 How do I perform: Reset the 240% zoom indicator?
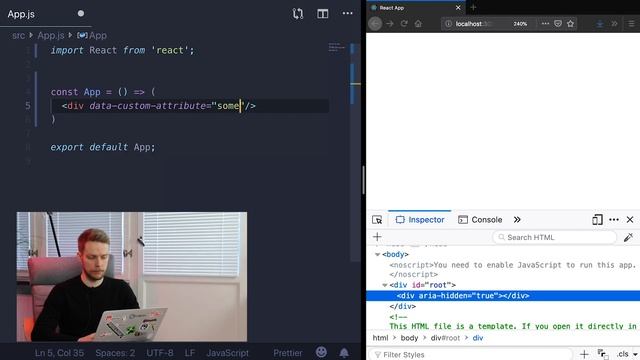(x=520, y=24)
